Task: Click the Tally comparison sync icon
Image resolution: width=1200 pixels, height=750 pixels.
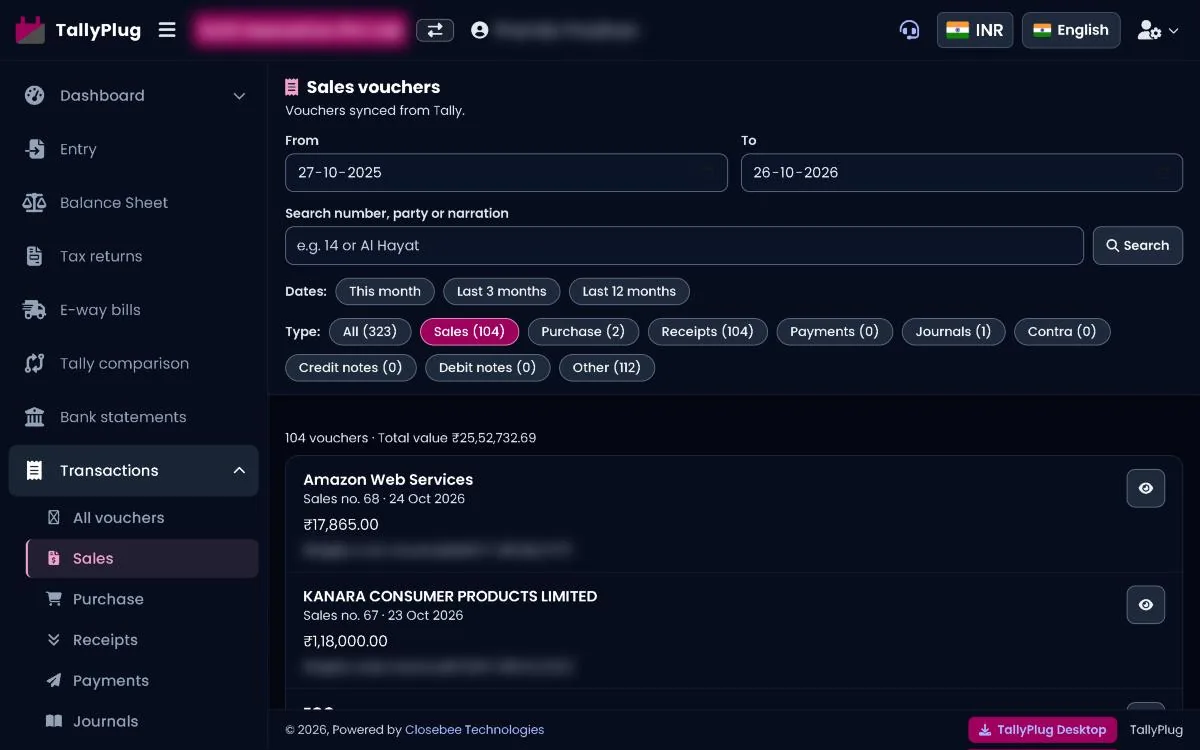Action: coord(35,363)
